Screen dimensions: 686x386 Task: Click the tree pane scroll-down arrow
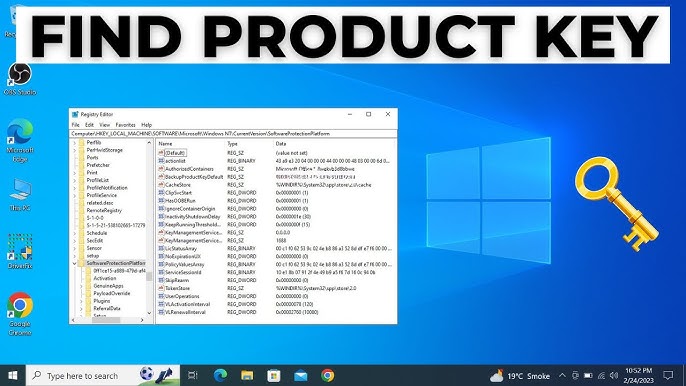coord(149,313)
